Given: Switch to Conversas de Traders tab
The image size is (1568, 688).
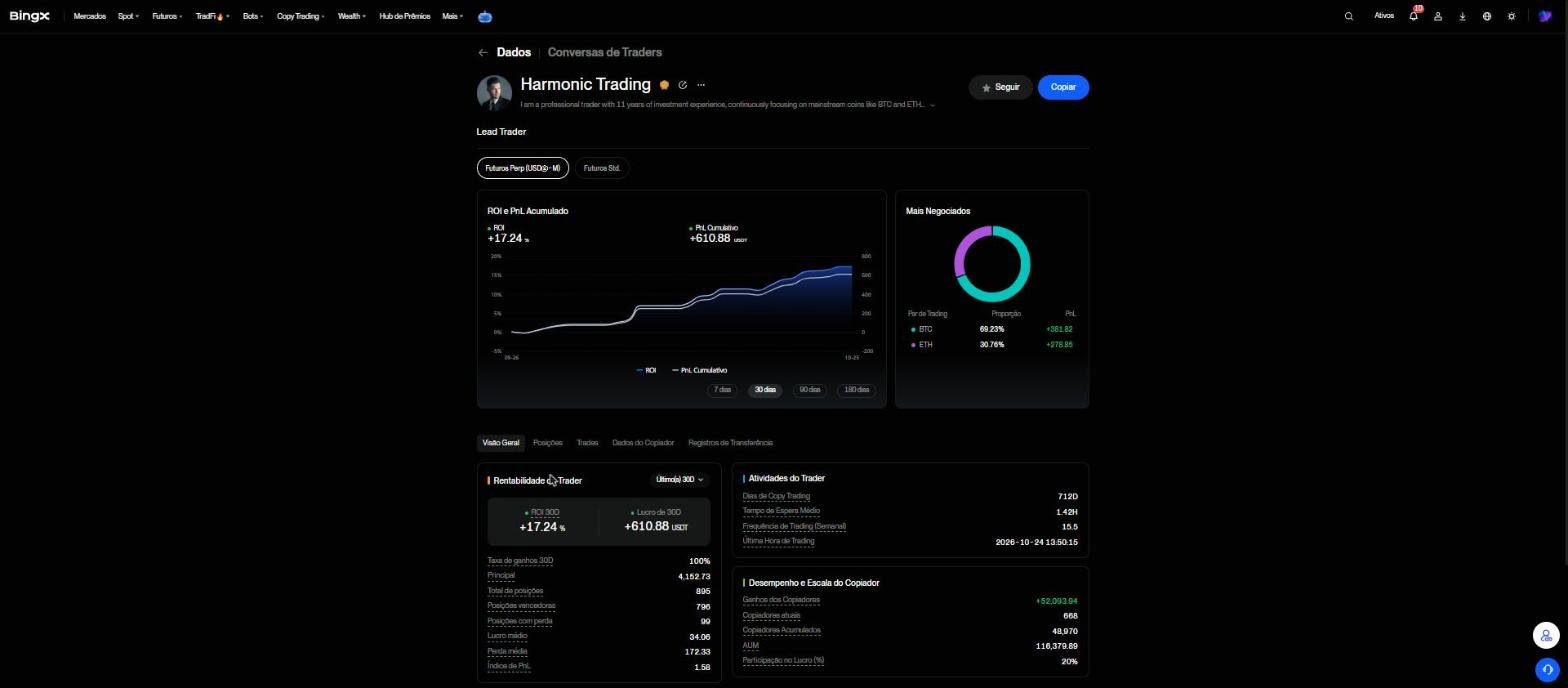Looking at the screenshot, I should pos(604,52).
